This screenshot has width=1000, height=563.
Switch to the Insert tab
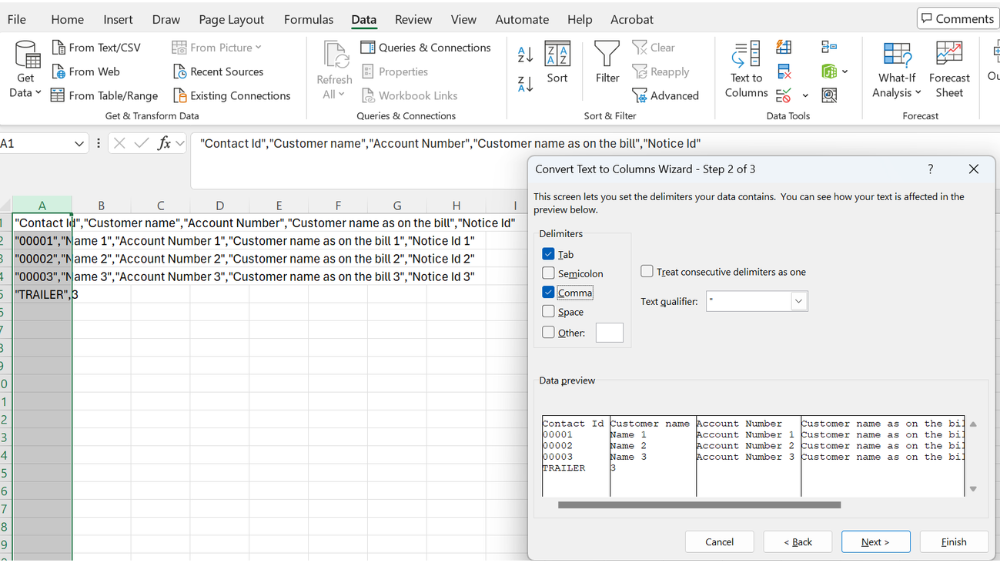(x=118, y=20)
